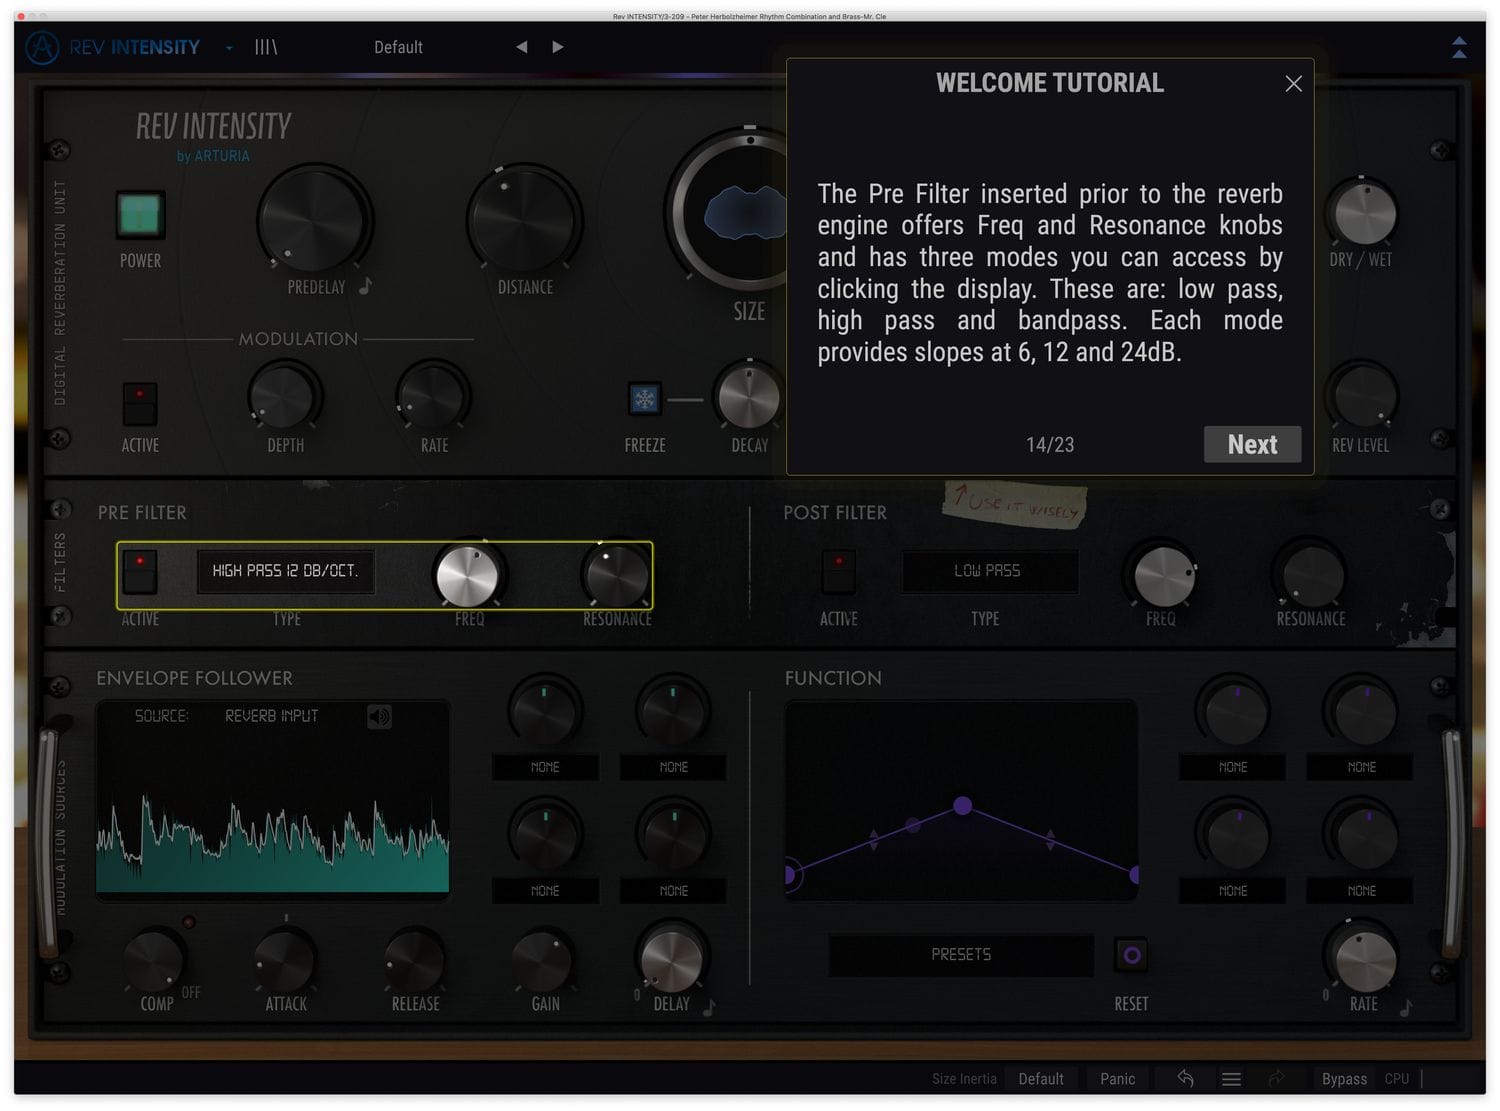
Task: Click Next in the Welcome Tutorial
Action: coord(1251,445)
